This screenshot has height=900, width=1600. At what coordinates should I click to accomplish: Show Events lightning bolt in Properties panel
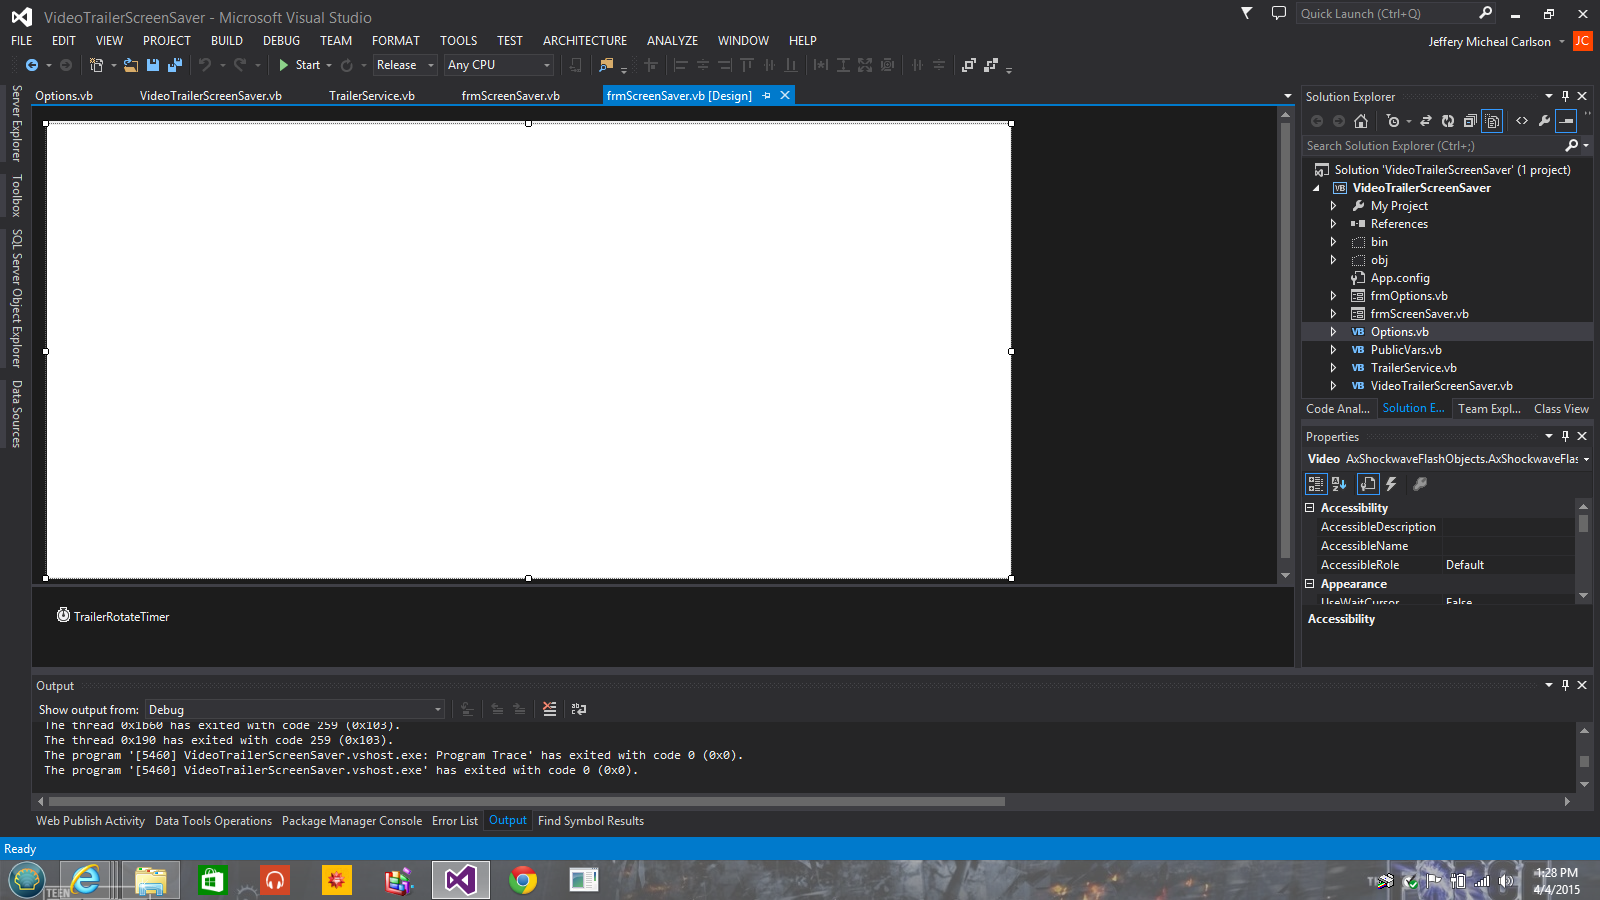1391,484
